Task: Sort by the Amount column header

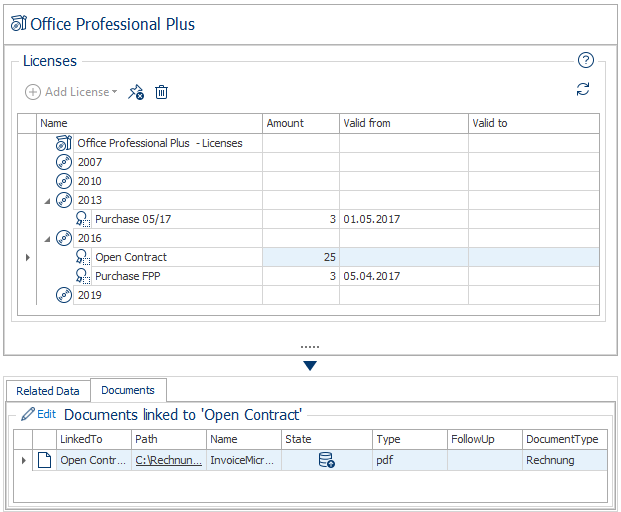Action: pos(301,123)
